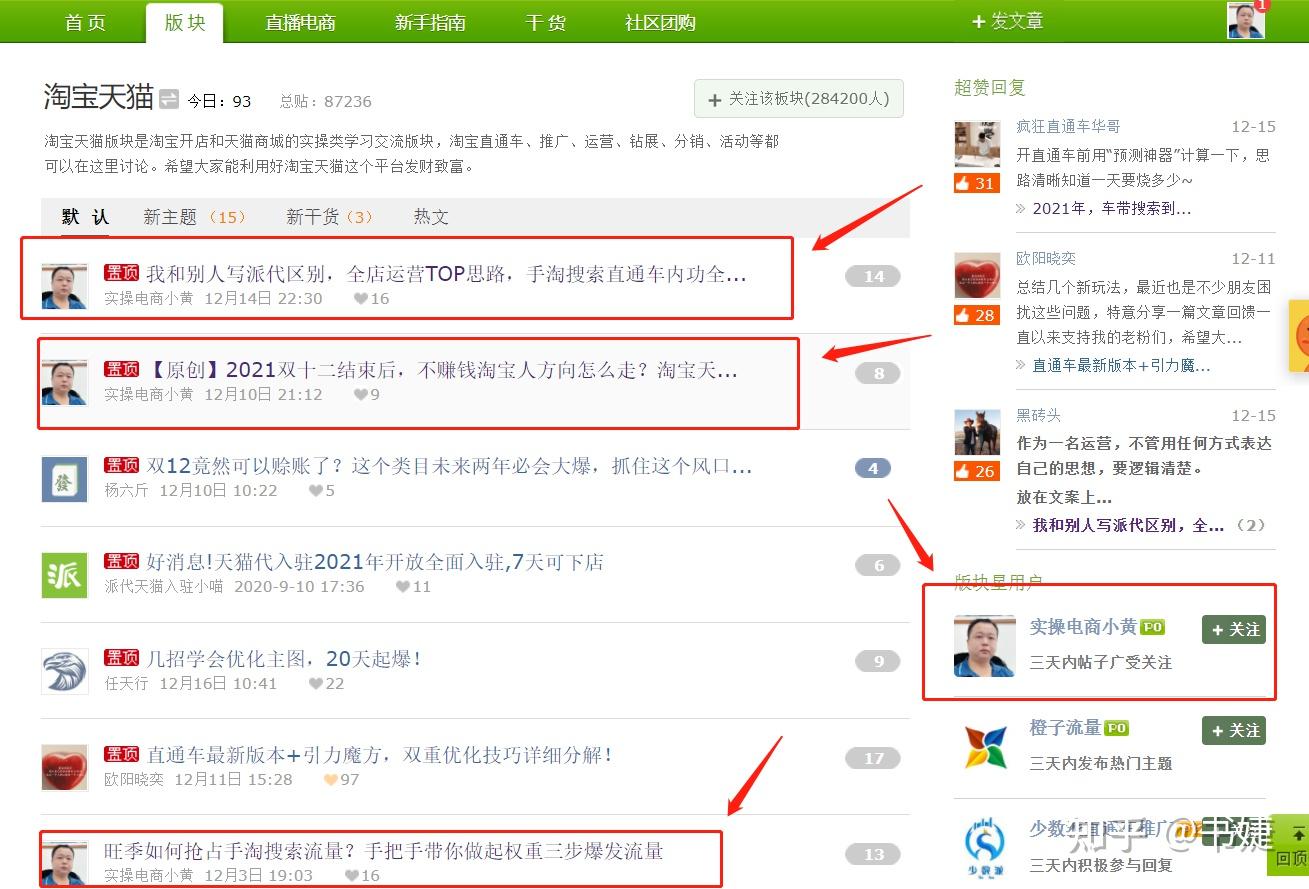This screenshot has width=1309, height=889.
Task: Click reply count bubble 13
Action: click(873, 854)
